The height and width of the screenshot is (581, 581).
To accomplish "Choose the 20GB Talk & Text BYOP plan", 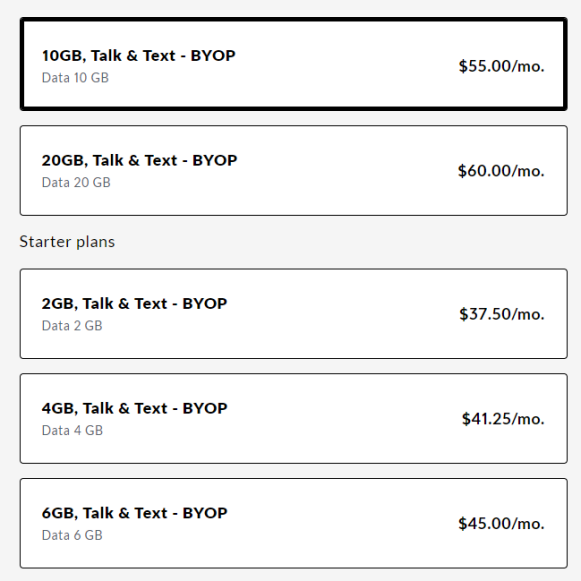I will coord(293,170).
